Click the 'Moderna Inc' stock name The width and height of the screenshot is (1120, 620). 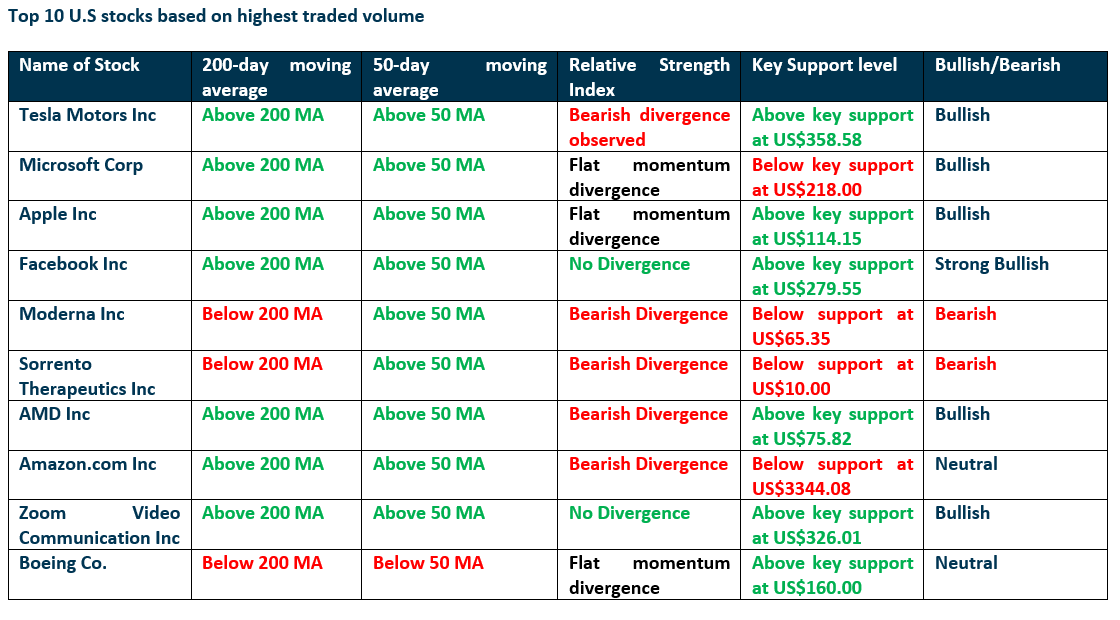click(71, 314)
